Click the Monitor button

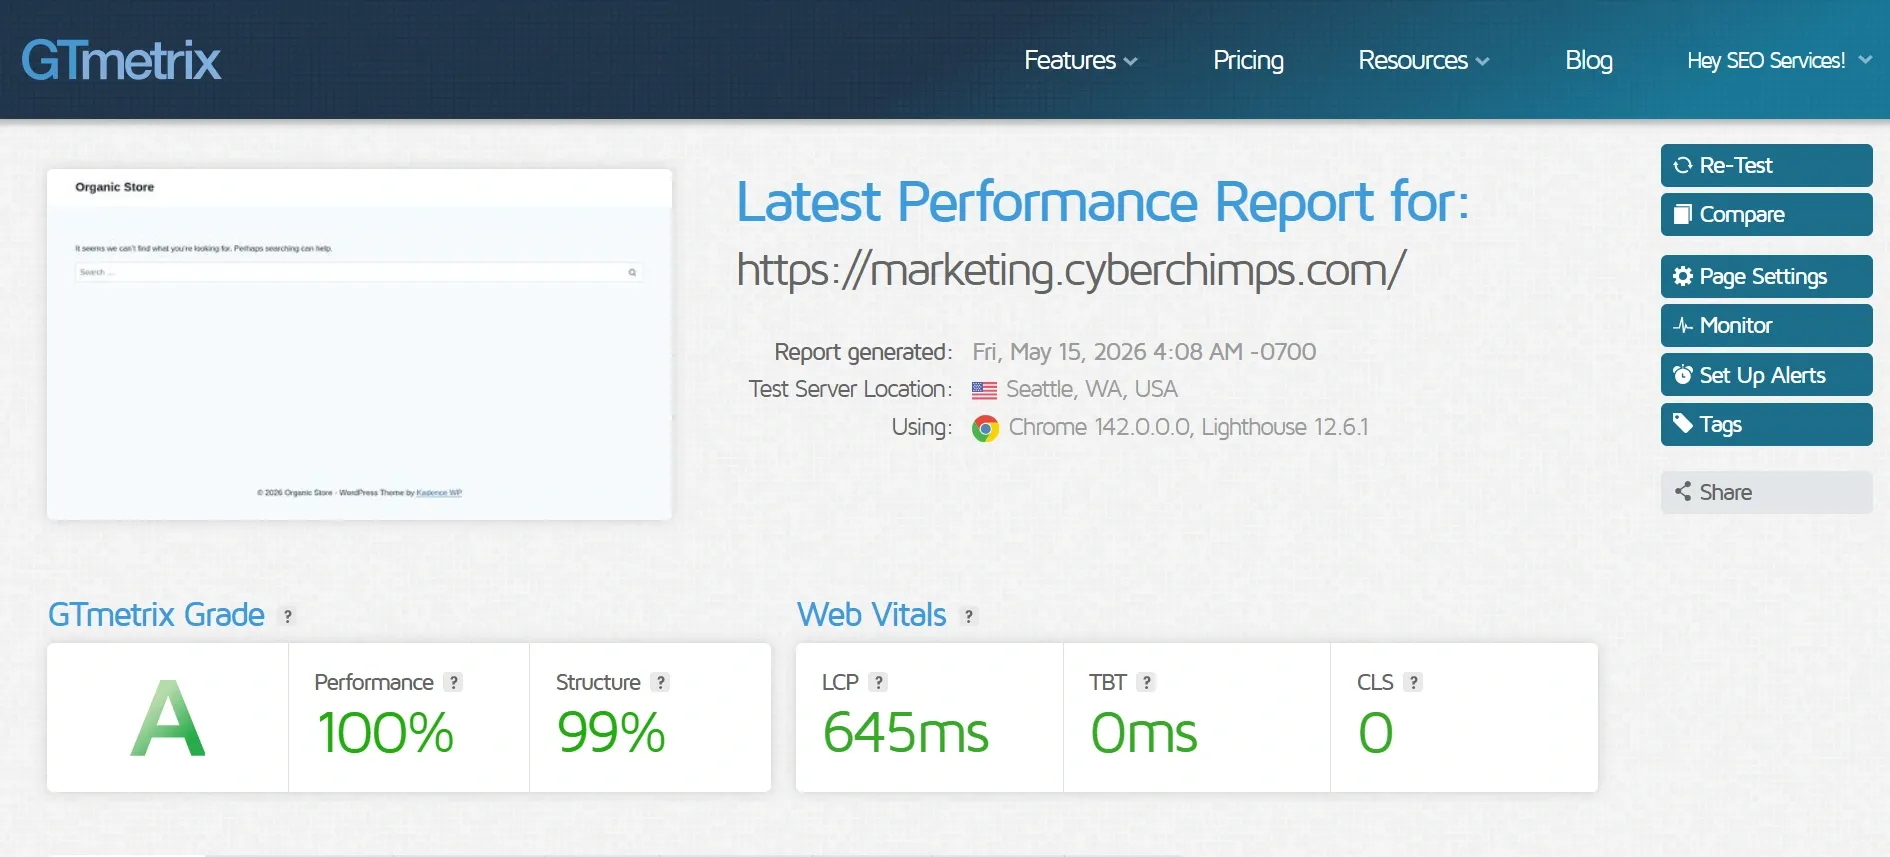1767,325
